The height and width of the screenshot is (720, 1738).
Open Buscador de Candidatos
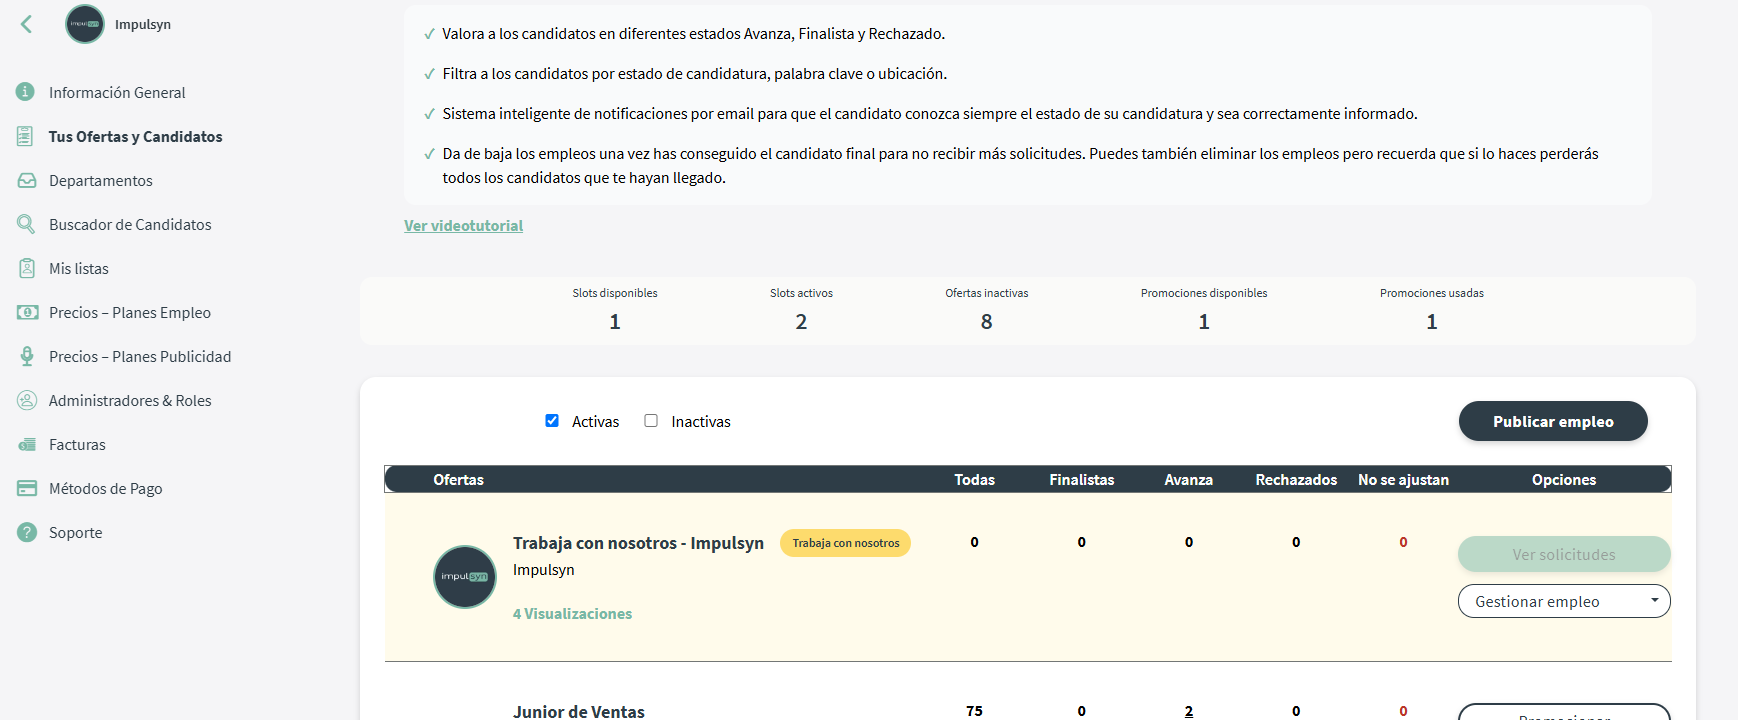click(x=130, y=224)
